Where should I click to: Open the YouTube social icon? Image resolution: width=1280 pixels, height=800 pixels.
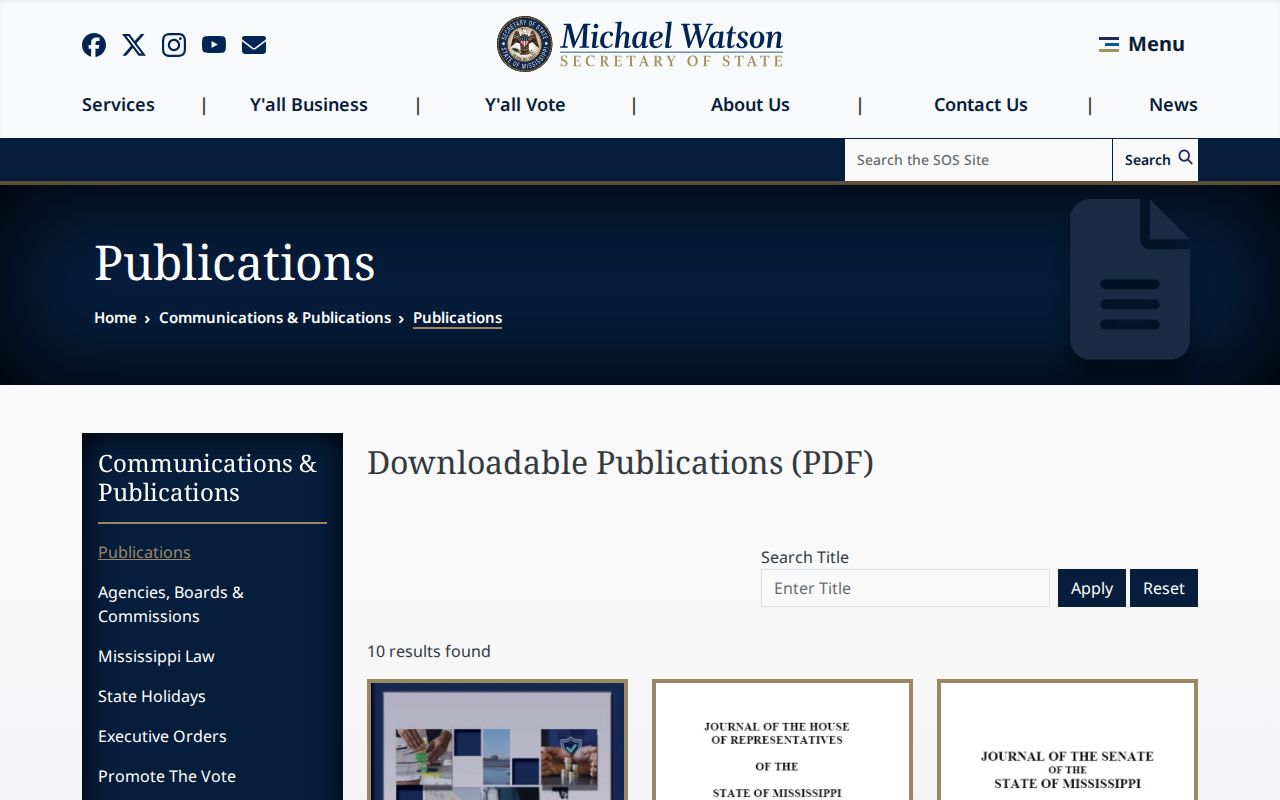point(214,45)
